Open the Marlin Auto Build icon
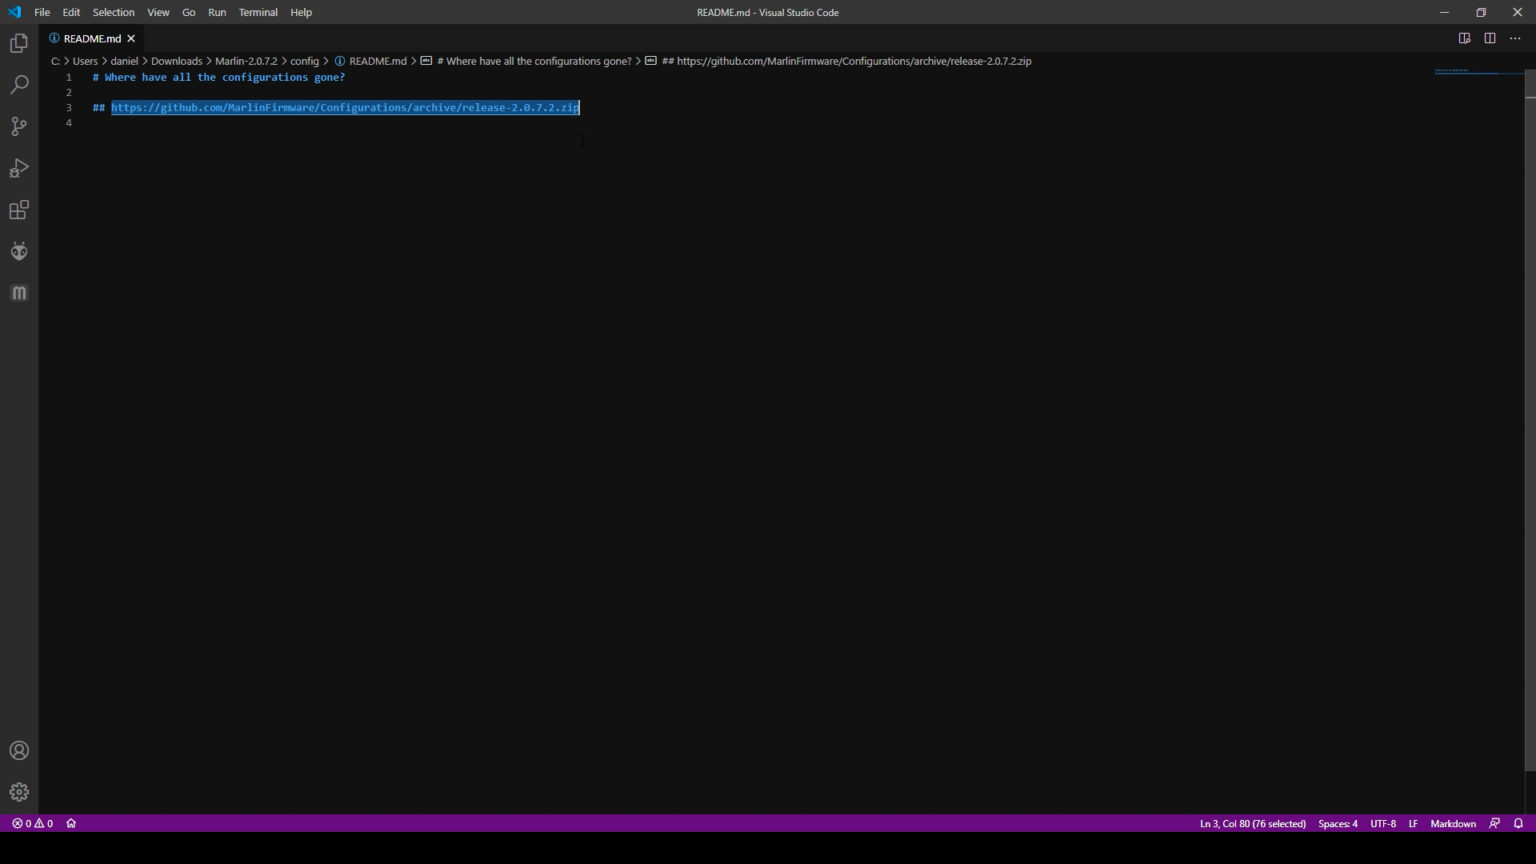 coord(19,293)
